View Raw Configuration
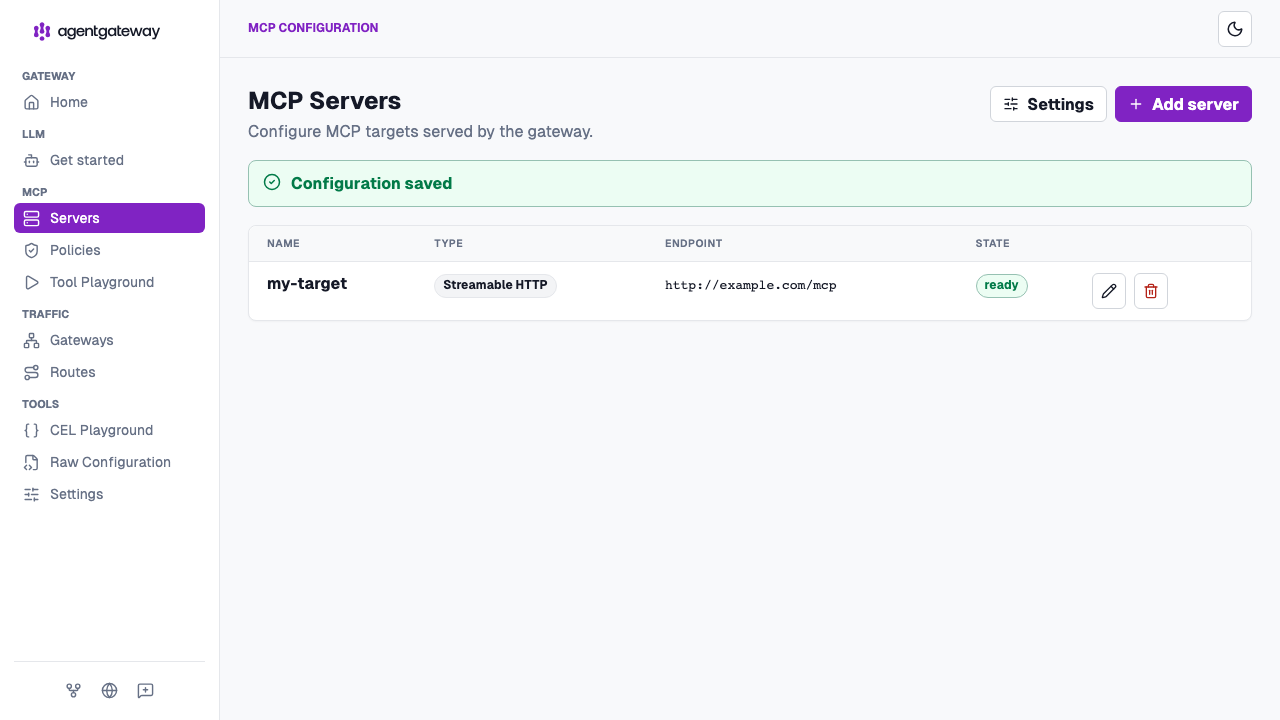Viewport: 1280px width, 720px height. 109,462
